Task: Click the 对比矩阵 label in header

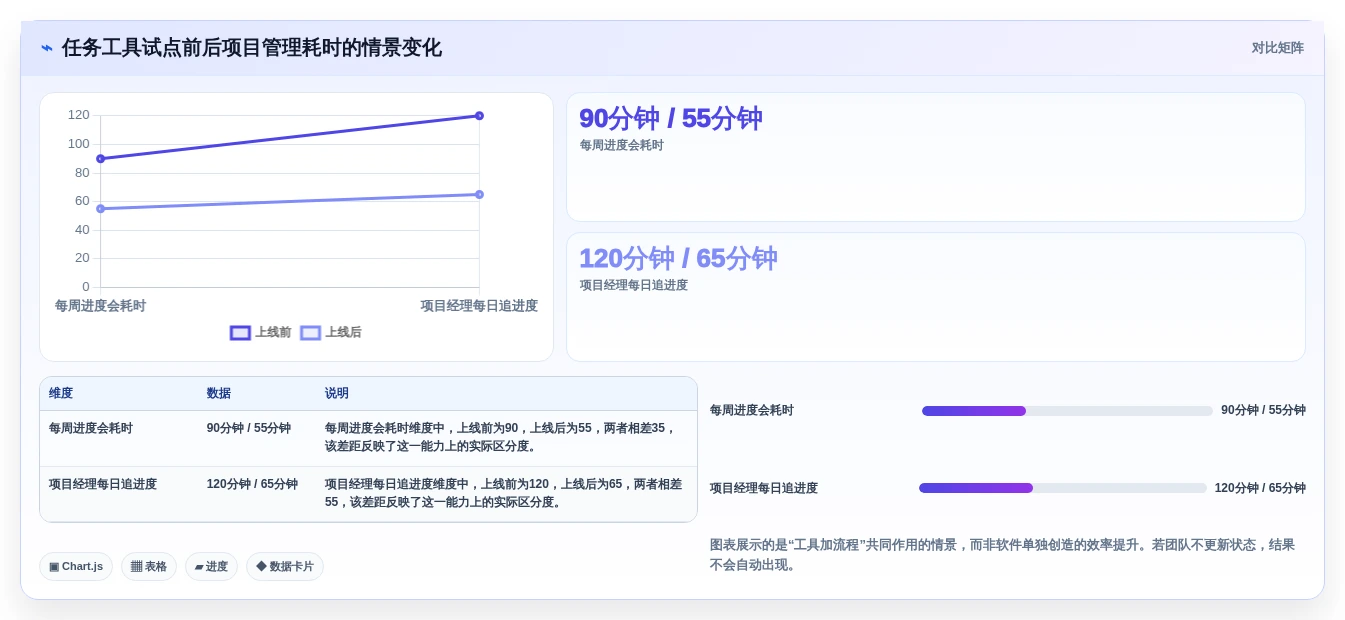Action: click(1277, 48)
